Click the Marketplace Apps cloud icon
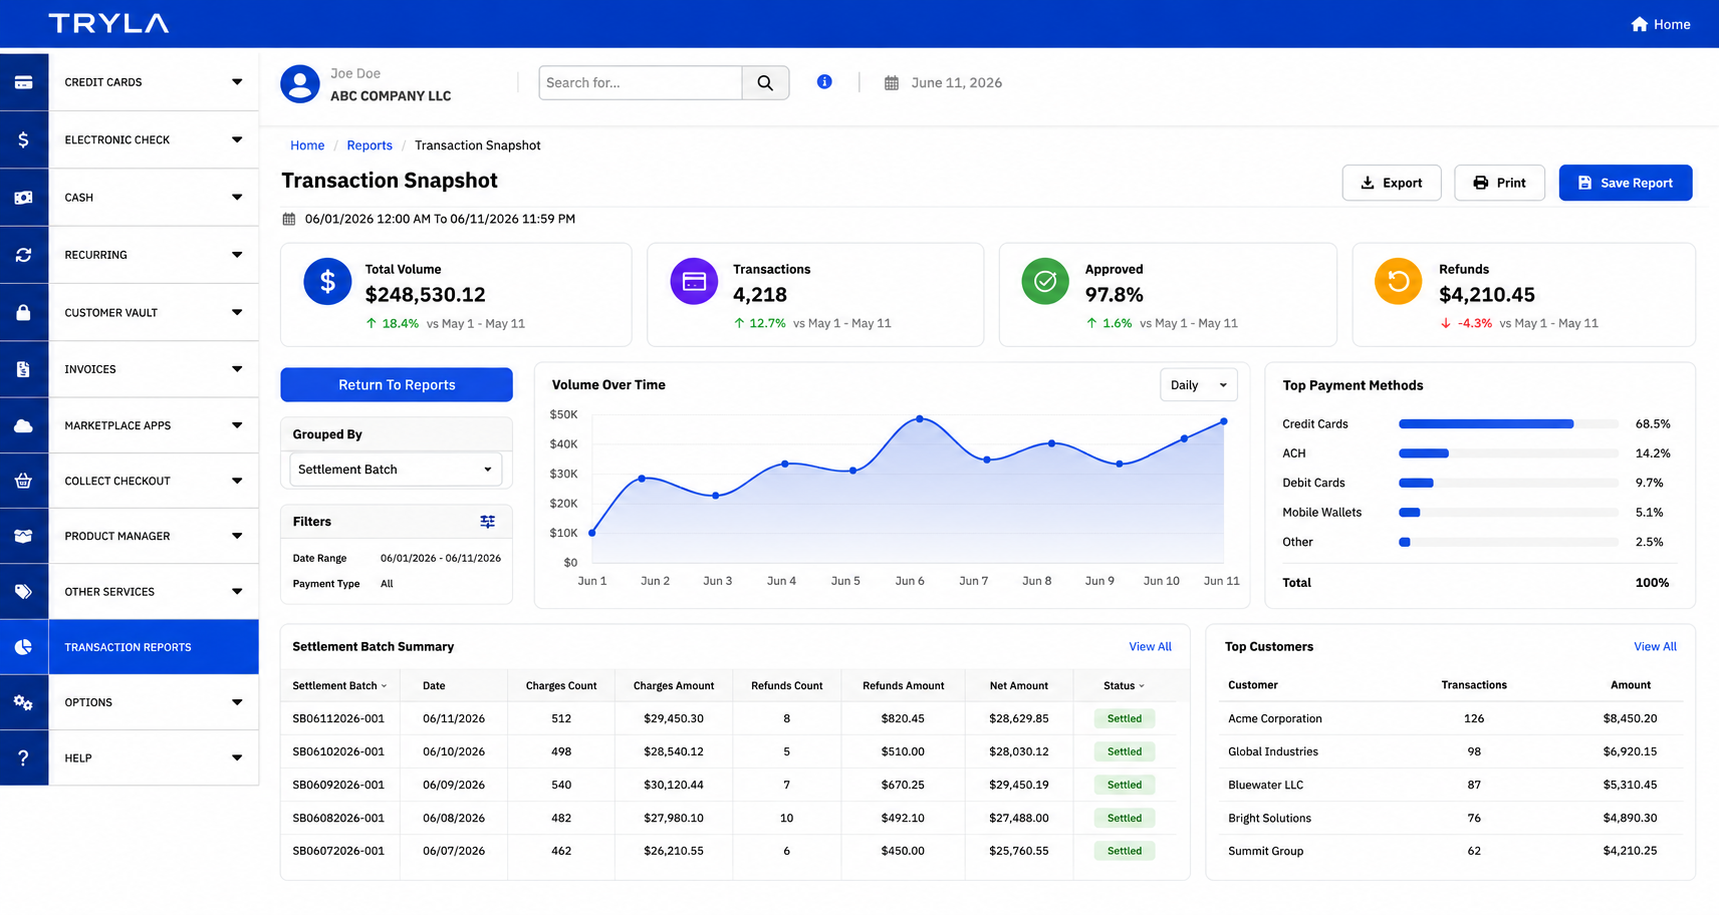Viewport: 1719px width, 915px height. (23, 426)
